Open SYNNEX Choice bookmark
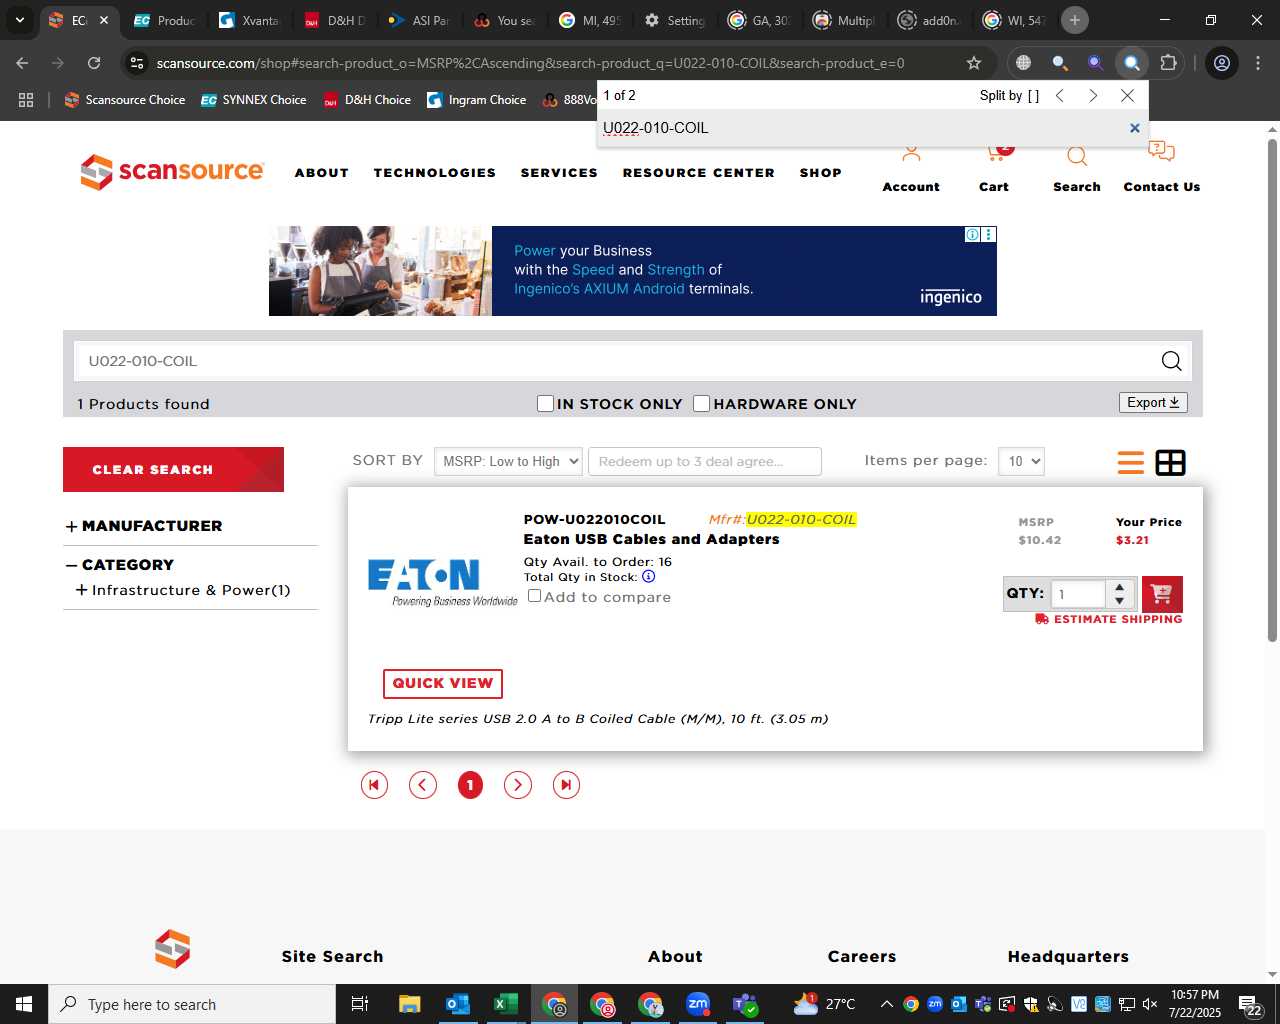This screenshot has height=1024, width=1280. 253,100
